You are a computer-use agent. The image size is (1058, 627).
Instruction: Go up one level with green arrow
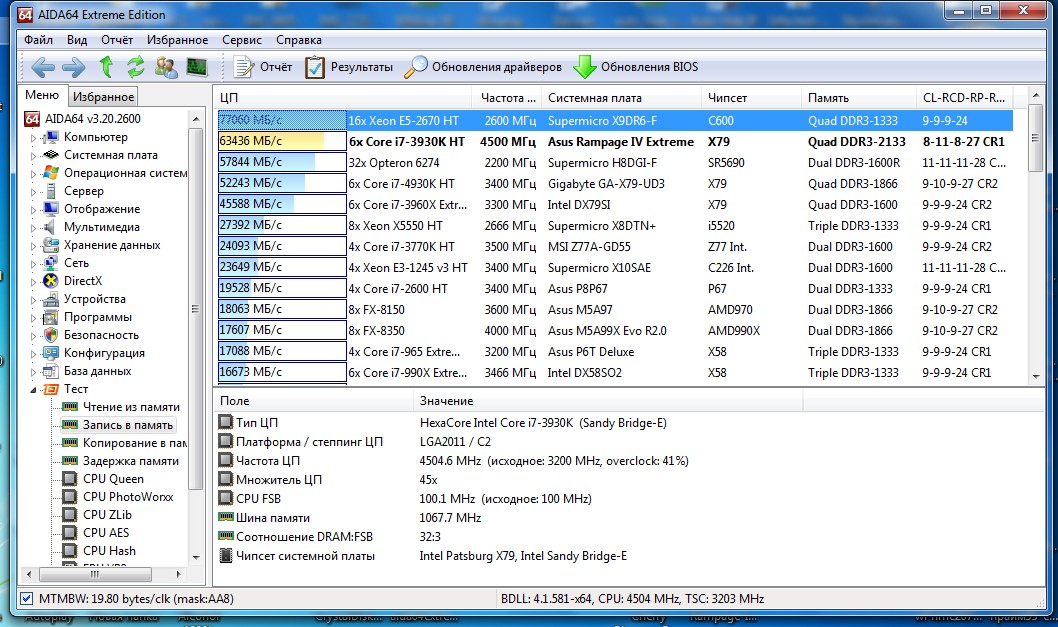coord(106,67)
